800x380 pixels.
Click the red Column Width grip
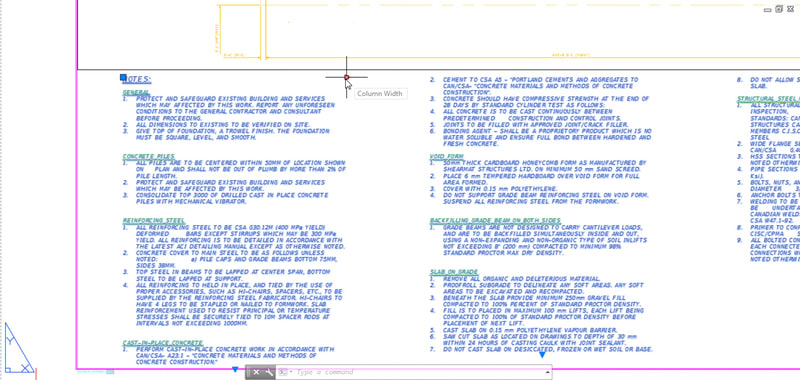(346, 78)
